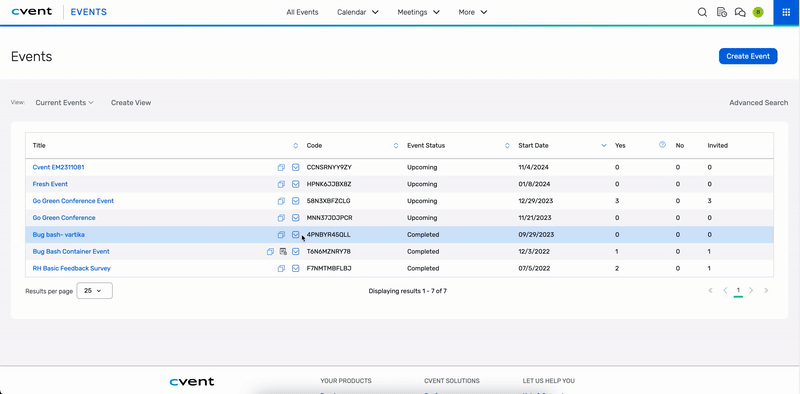
Task: Copy the RH Basic Feedback Survey event
Action: click(x=281, y=268)
